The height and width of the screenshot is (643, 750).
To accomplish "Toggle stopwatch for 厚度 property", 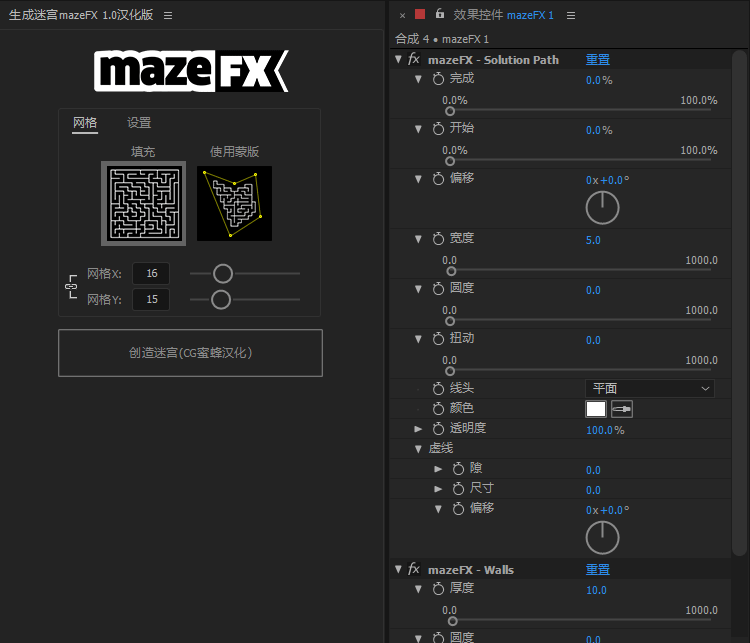I will point(438,588).
